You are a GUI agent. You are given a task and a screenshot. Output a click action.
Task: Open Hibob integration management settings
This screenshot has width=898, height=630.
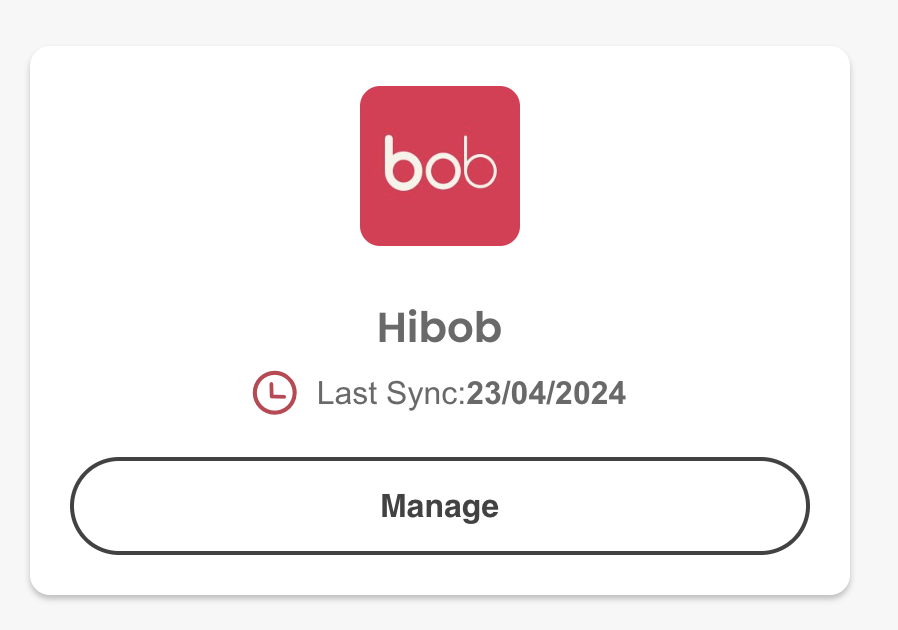(x=440, y=506)
